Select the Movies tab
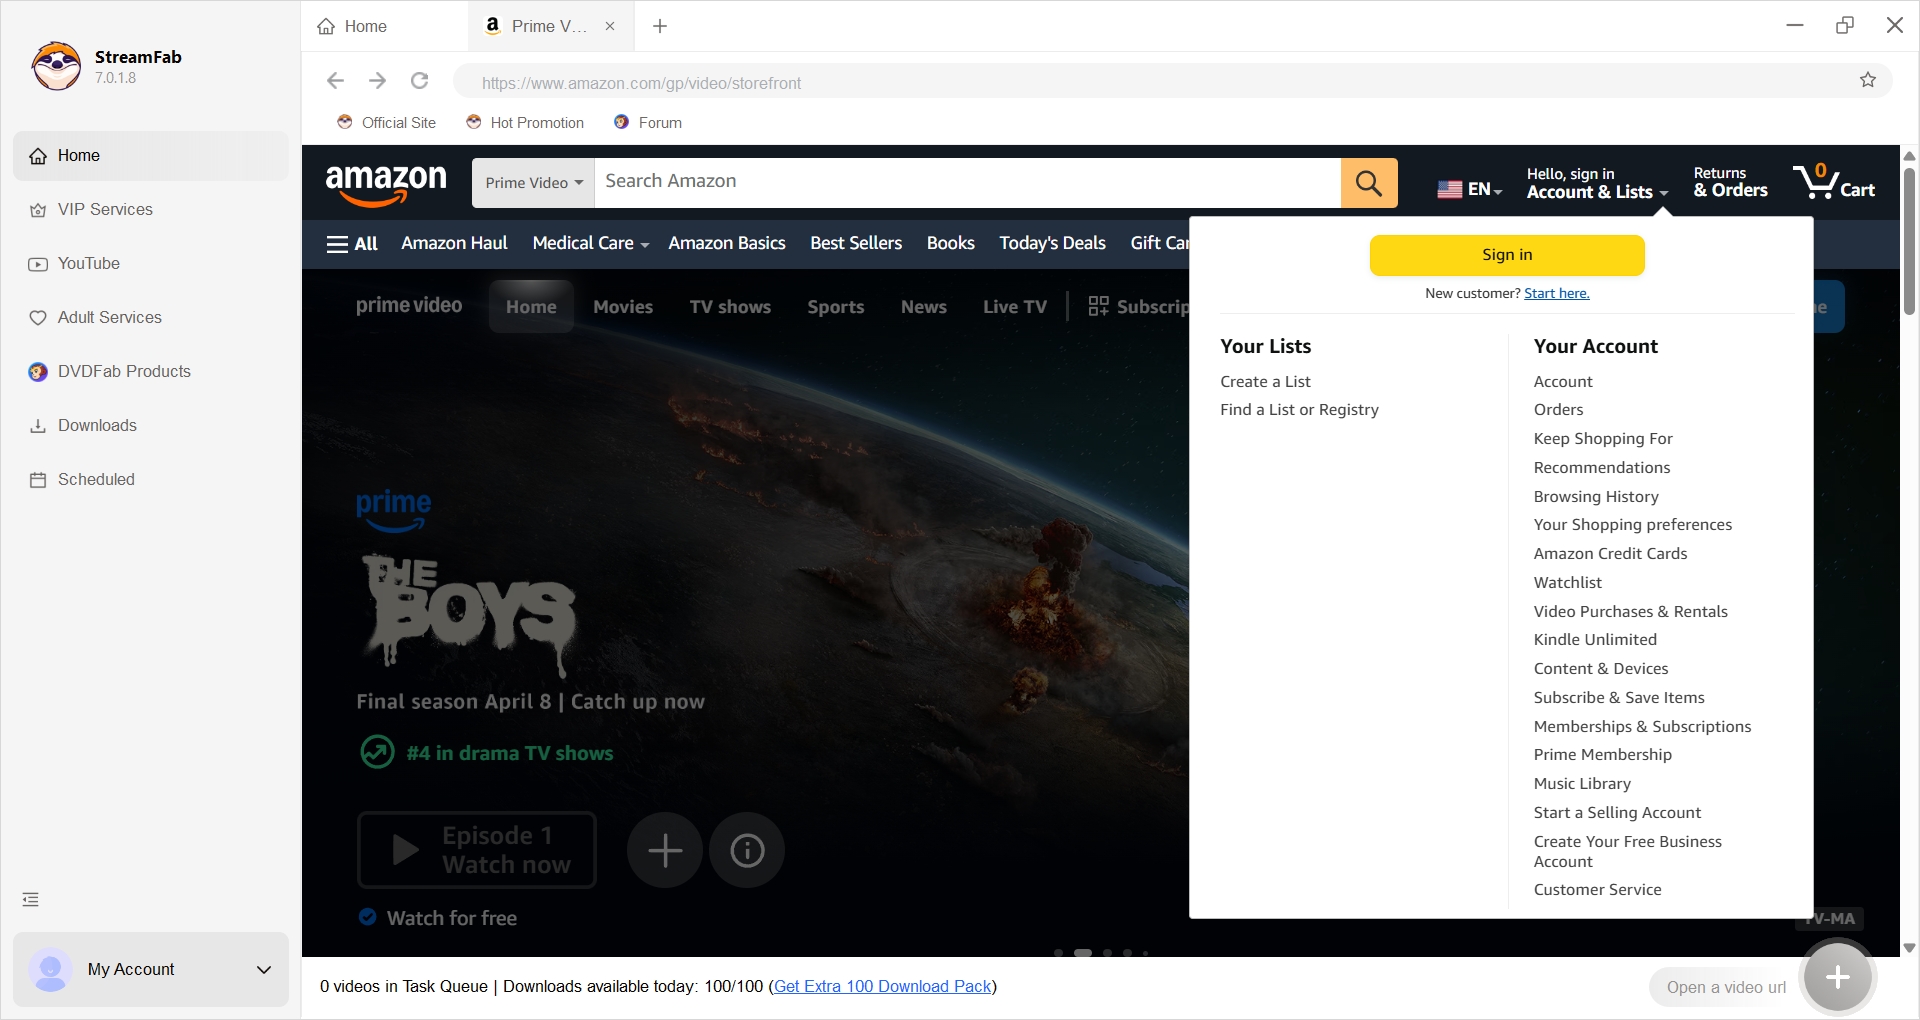The image size is (1920, 1020). pos(623,307)
